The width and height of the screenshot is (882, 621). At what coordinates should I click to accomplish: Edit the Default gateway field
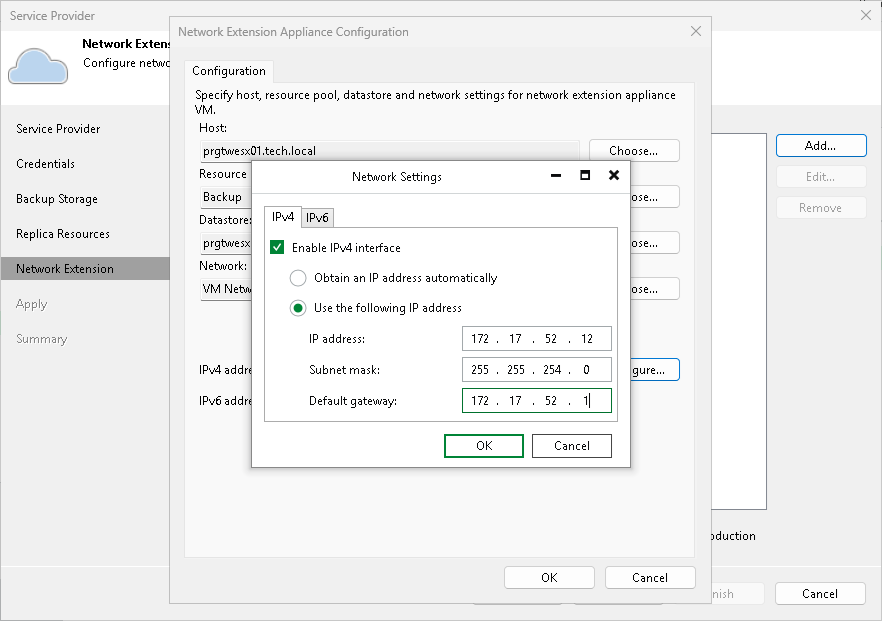536,400
